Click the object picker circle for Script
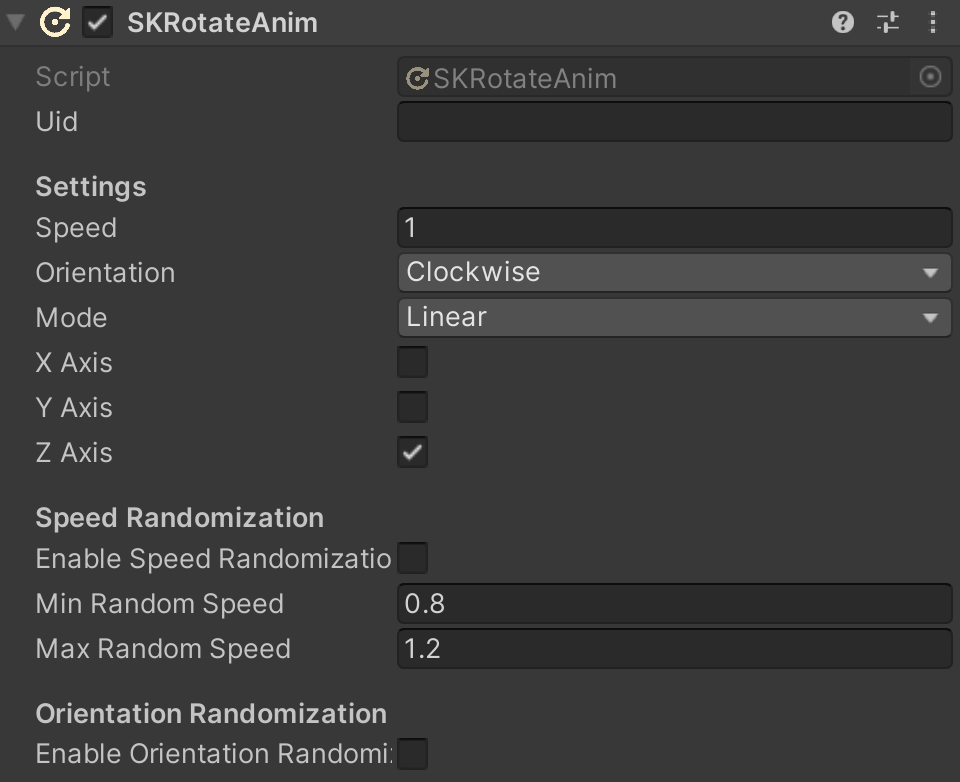Viewport: 960px width, 782px height. pos(930,77)
